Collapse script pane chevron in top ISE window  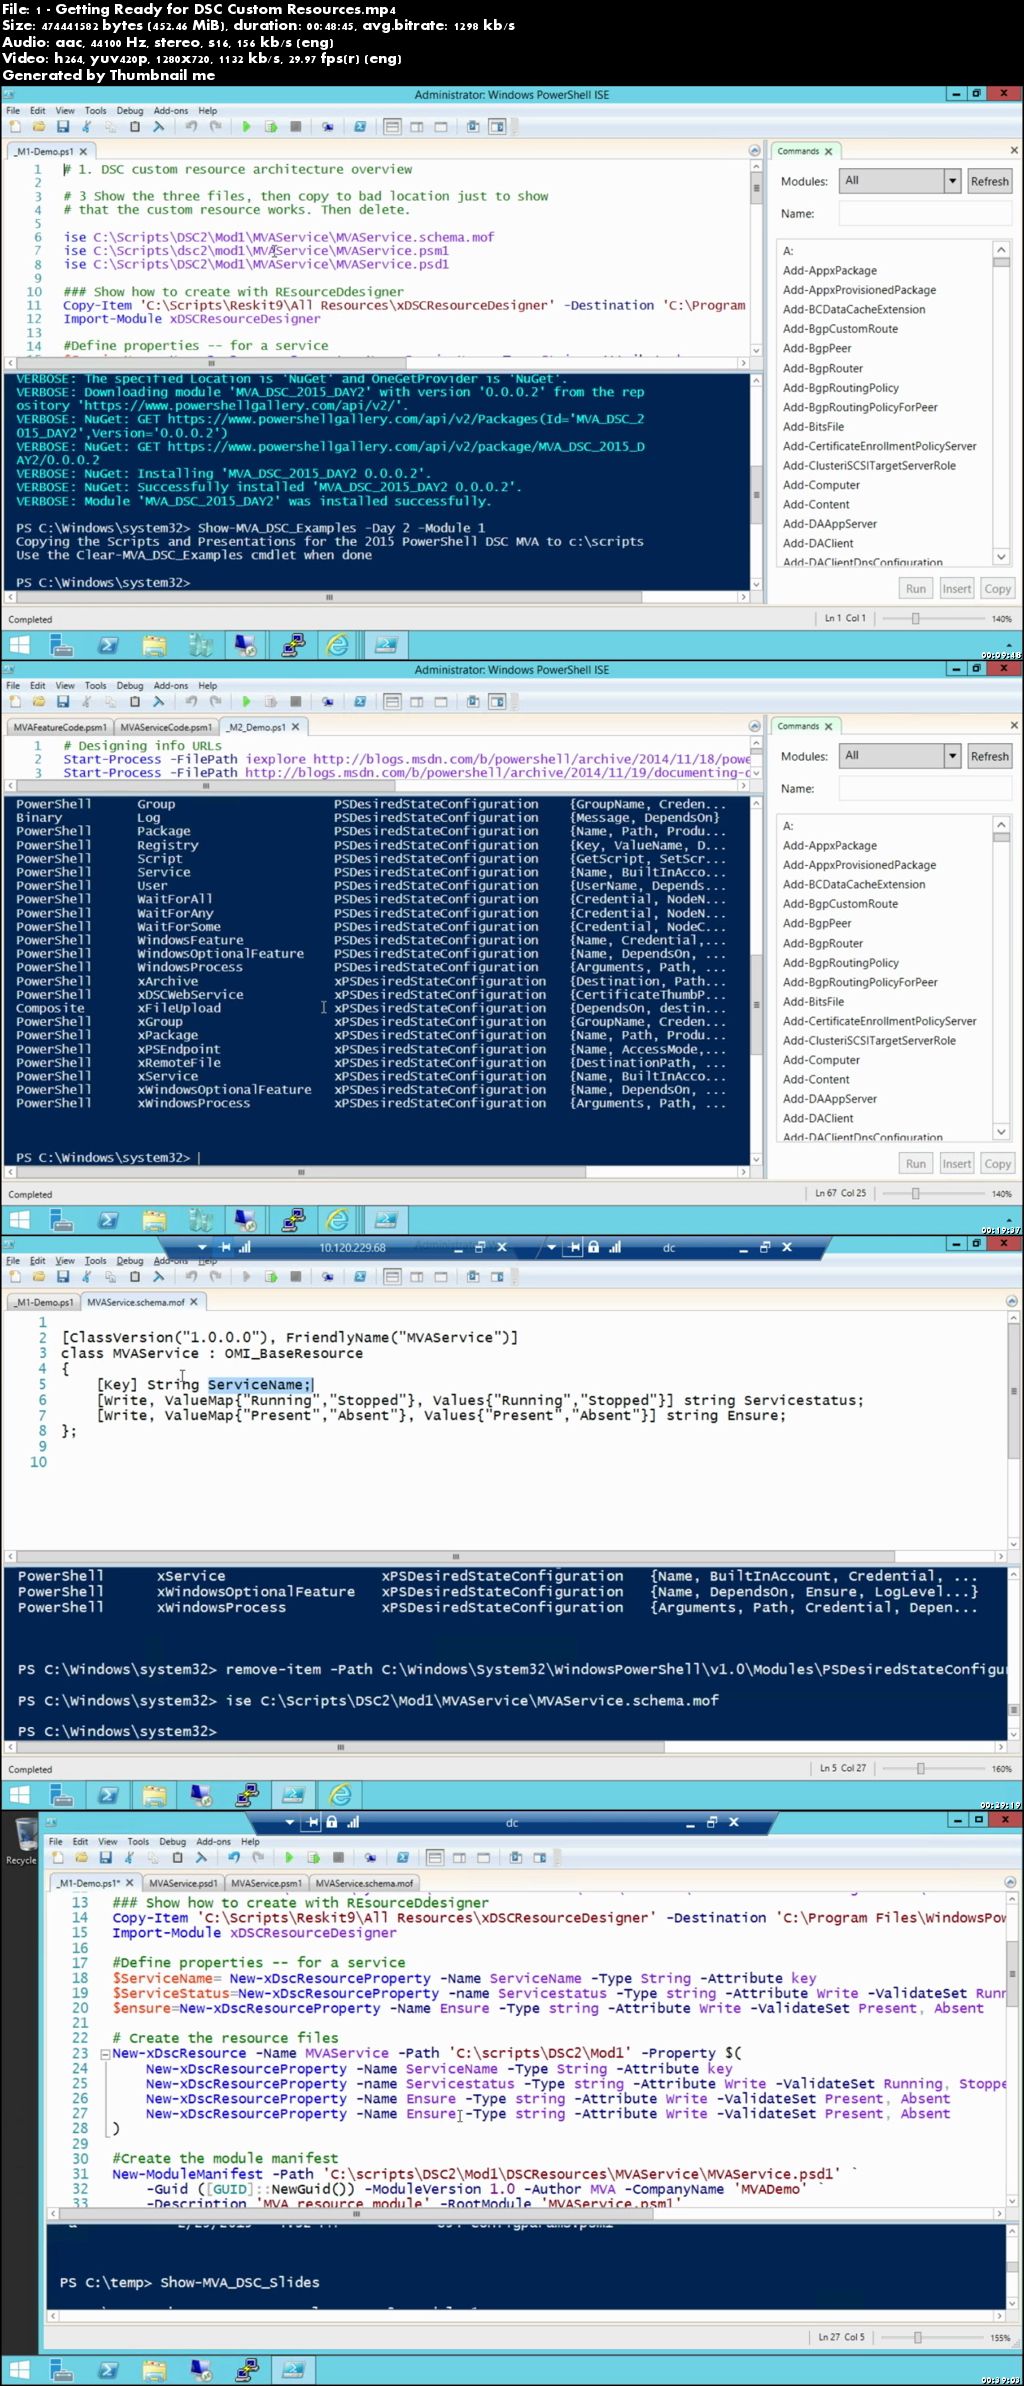pos(755,151)
